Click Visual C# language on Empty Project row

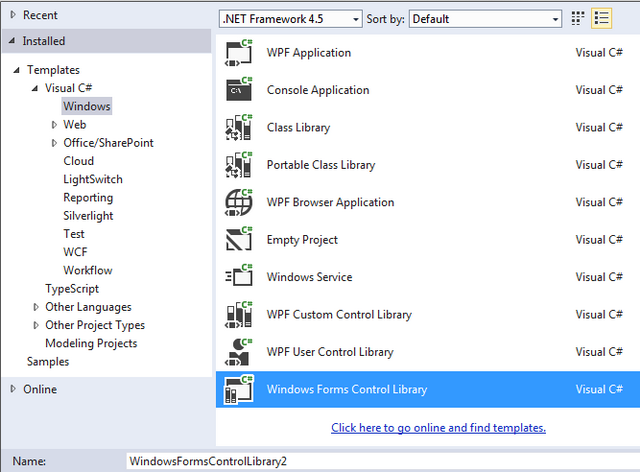[599, 240]
